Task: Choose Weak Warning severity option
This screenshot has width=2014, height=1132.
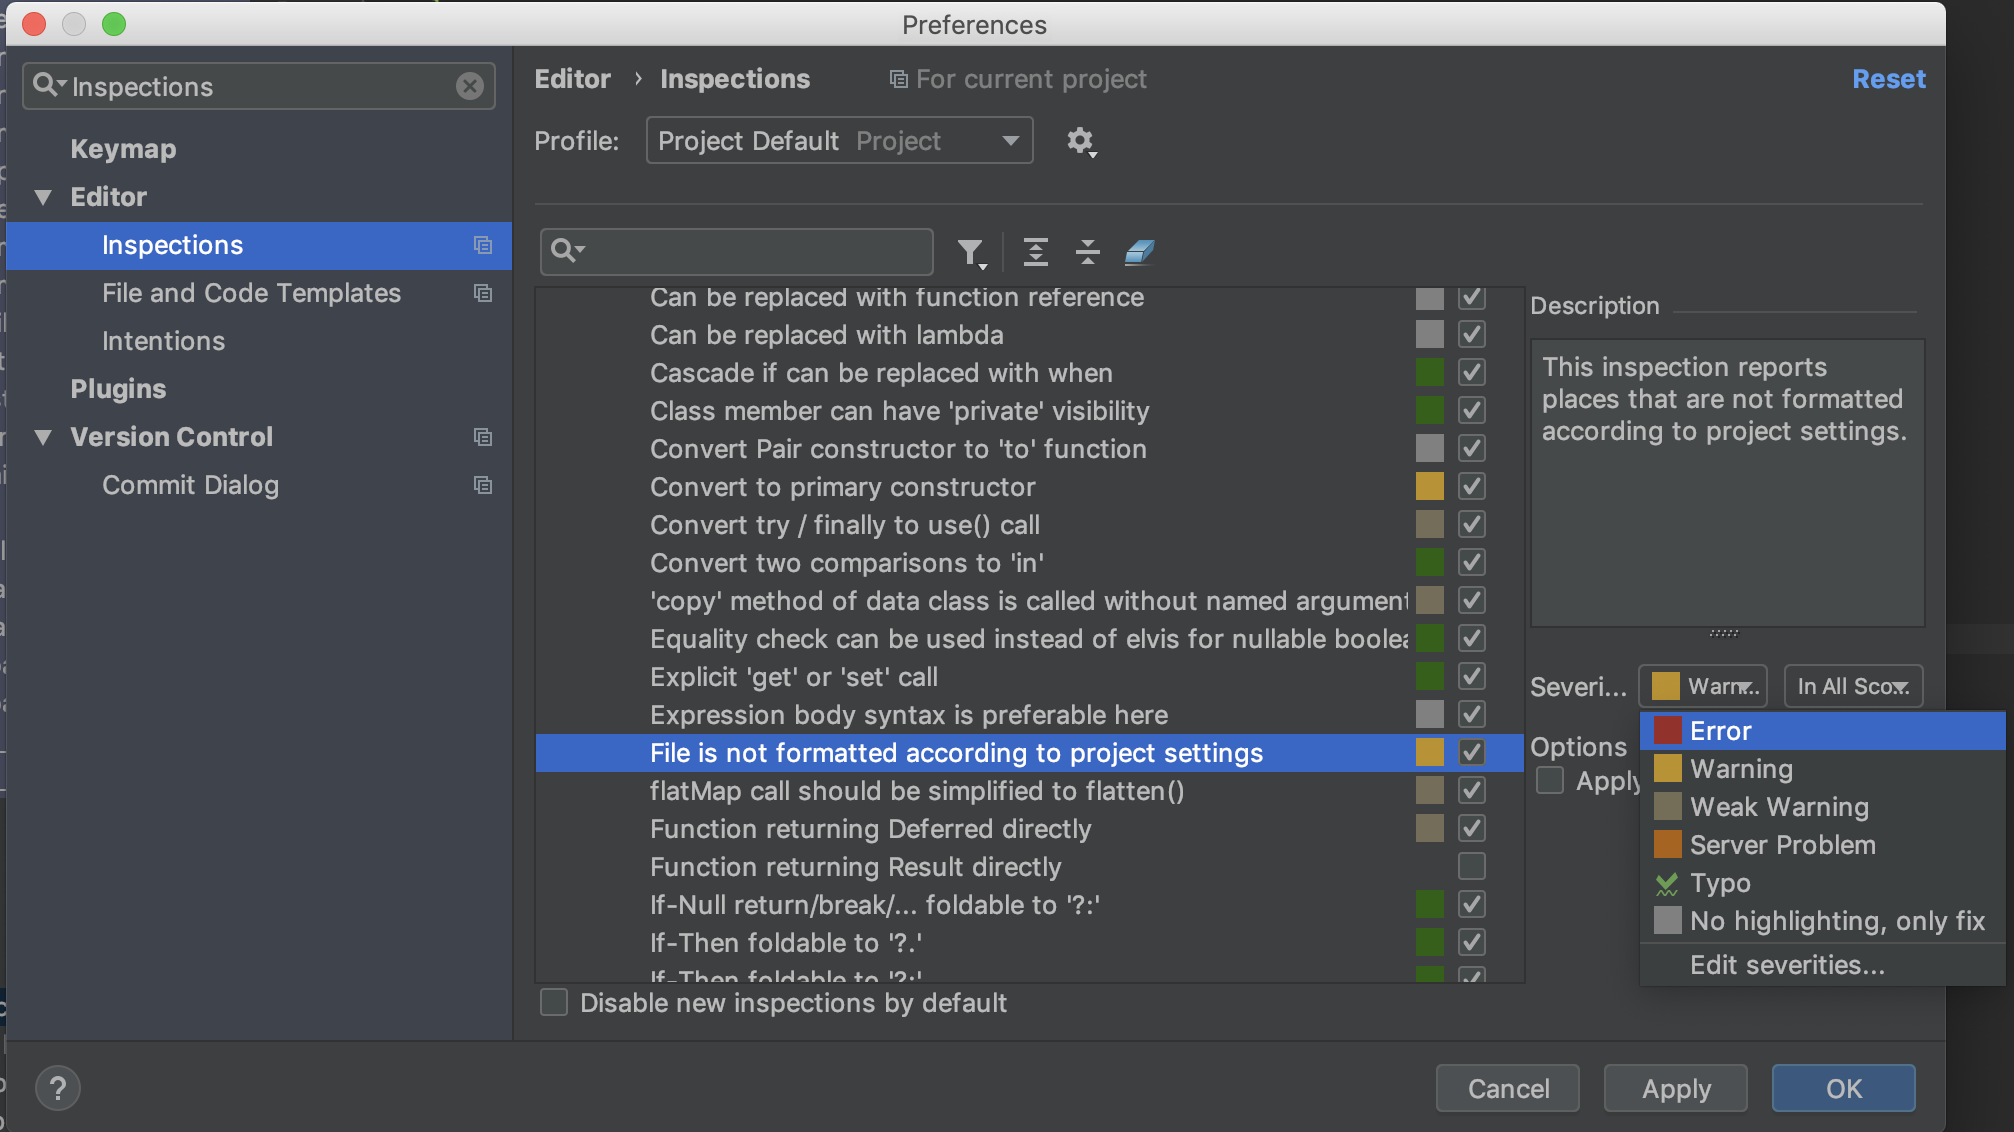Action: coord(1822,807)
